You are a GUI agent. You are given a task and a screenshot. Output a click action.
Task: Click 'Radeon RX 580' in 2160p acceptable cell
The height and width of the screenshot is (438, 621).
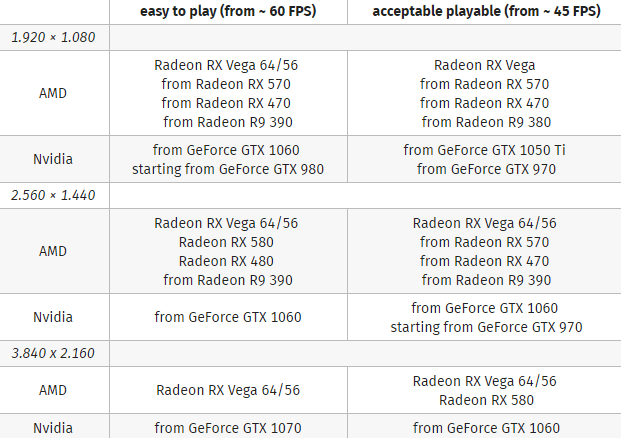pyautogui.click(x=486, y=400)
